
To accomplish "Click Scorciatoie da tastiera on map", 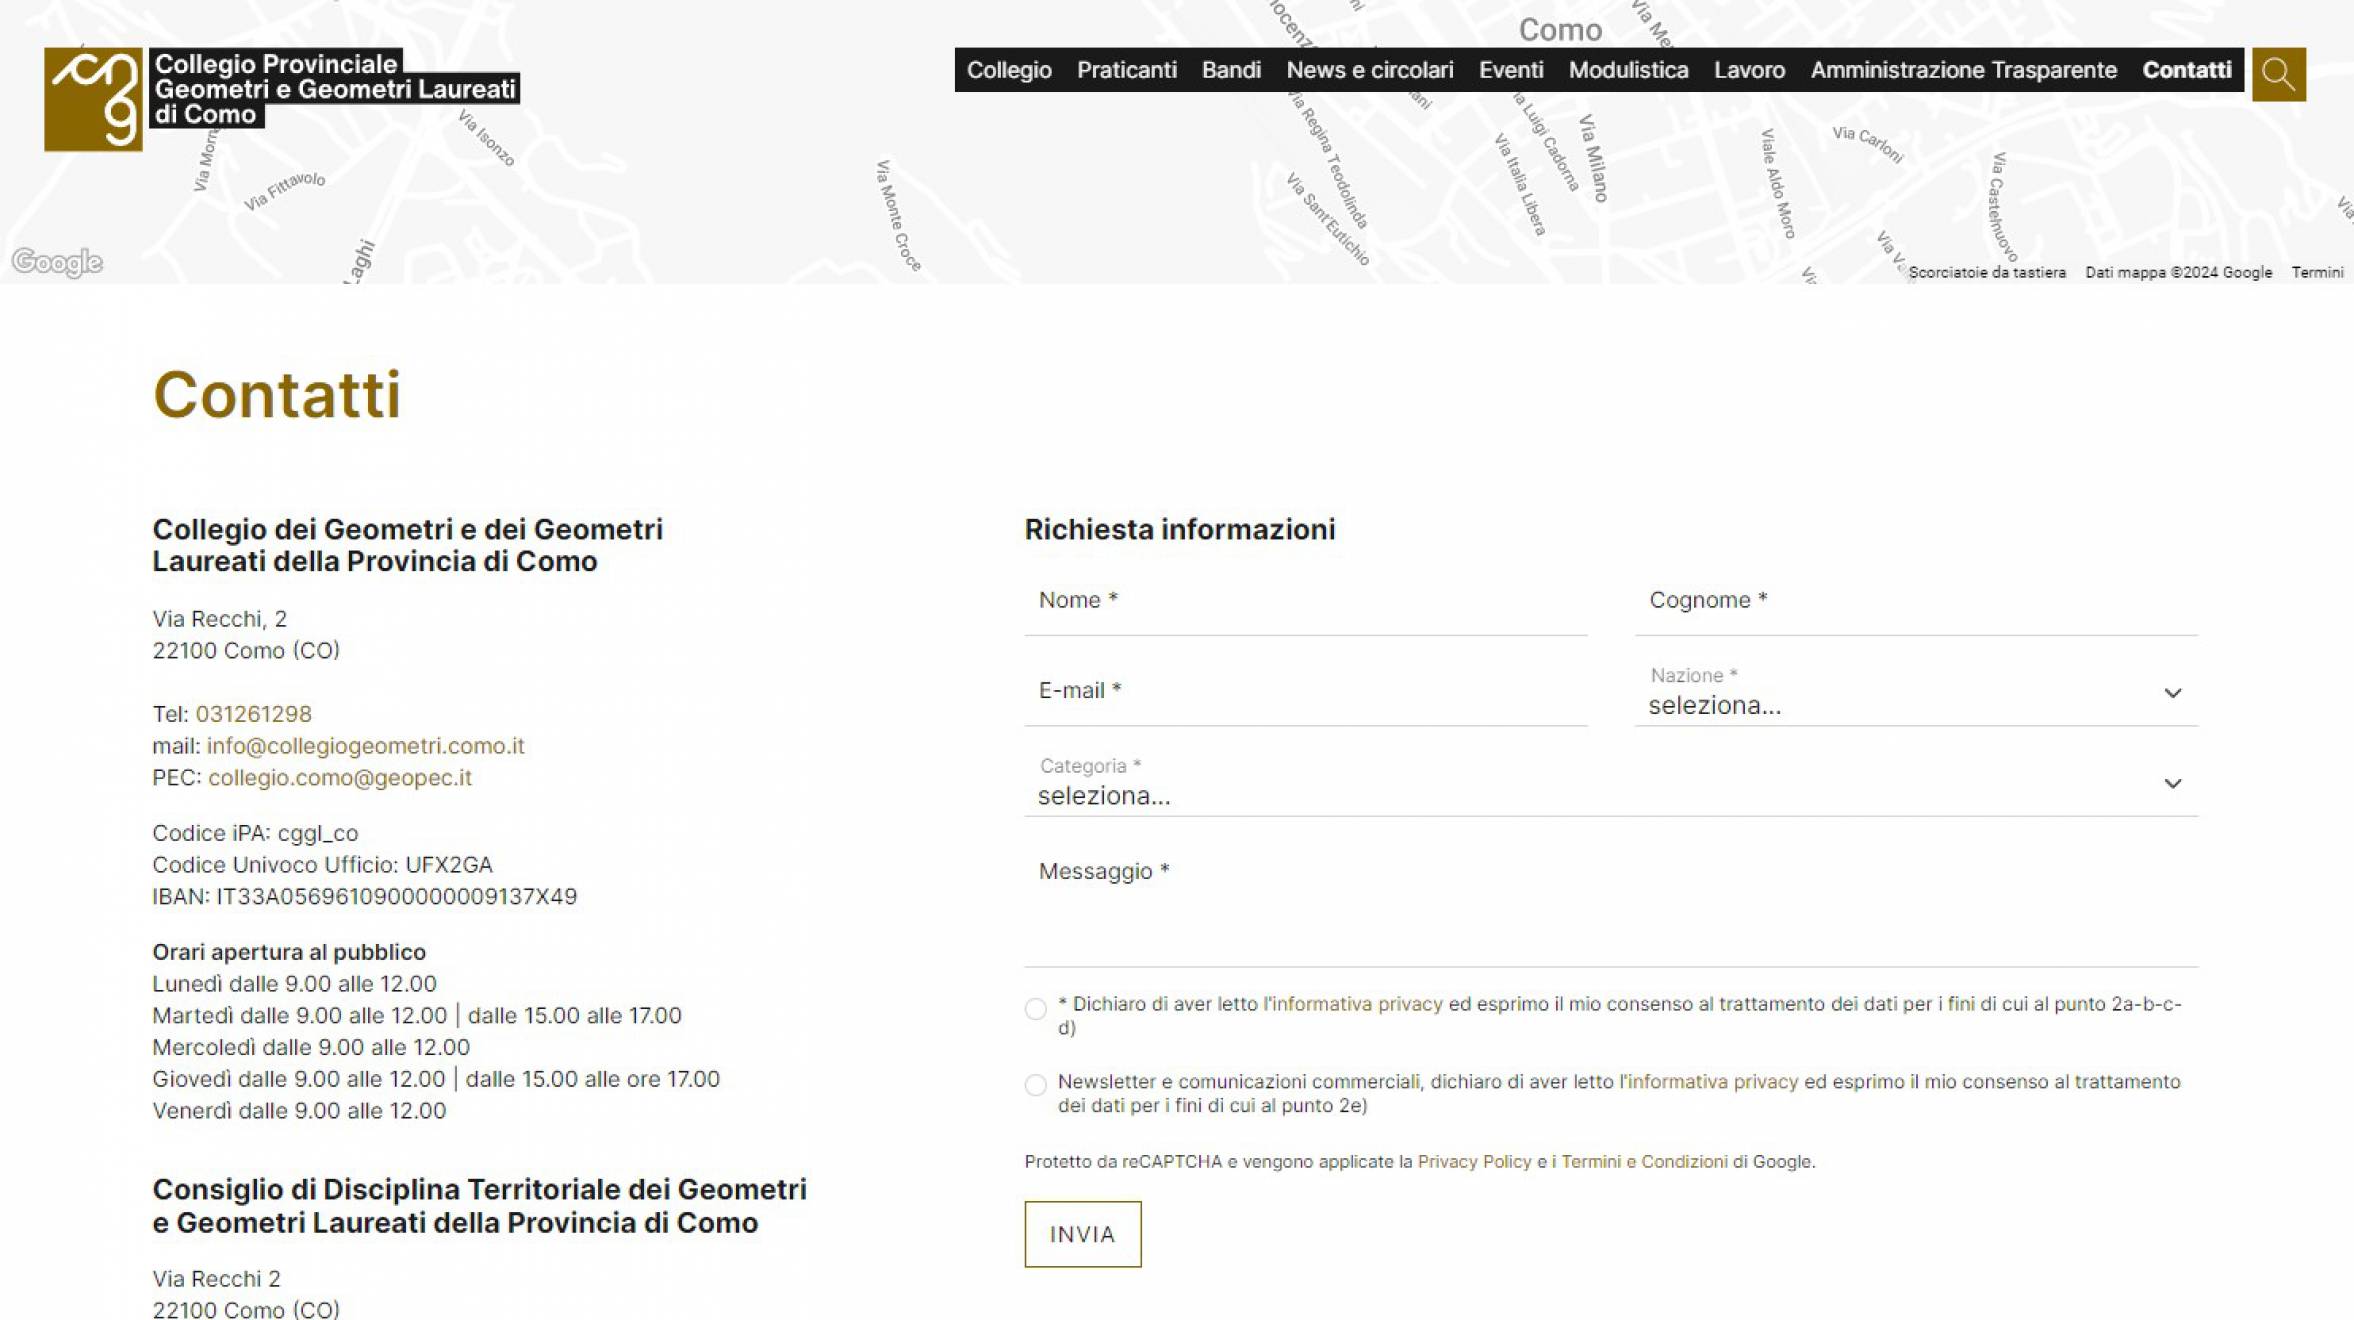I will click(x=1986, y=272).
